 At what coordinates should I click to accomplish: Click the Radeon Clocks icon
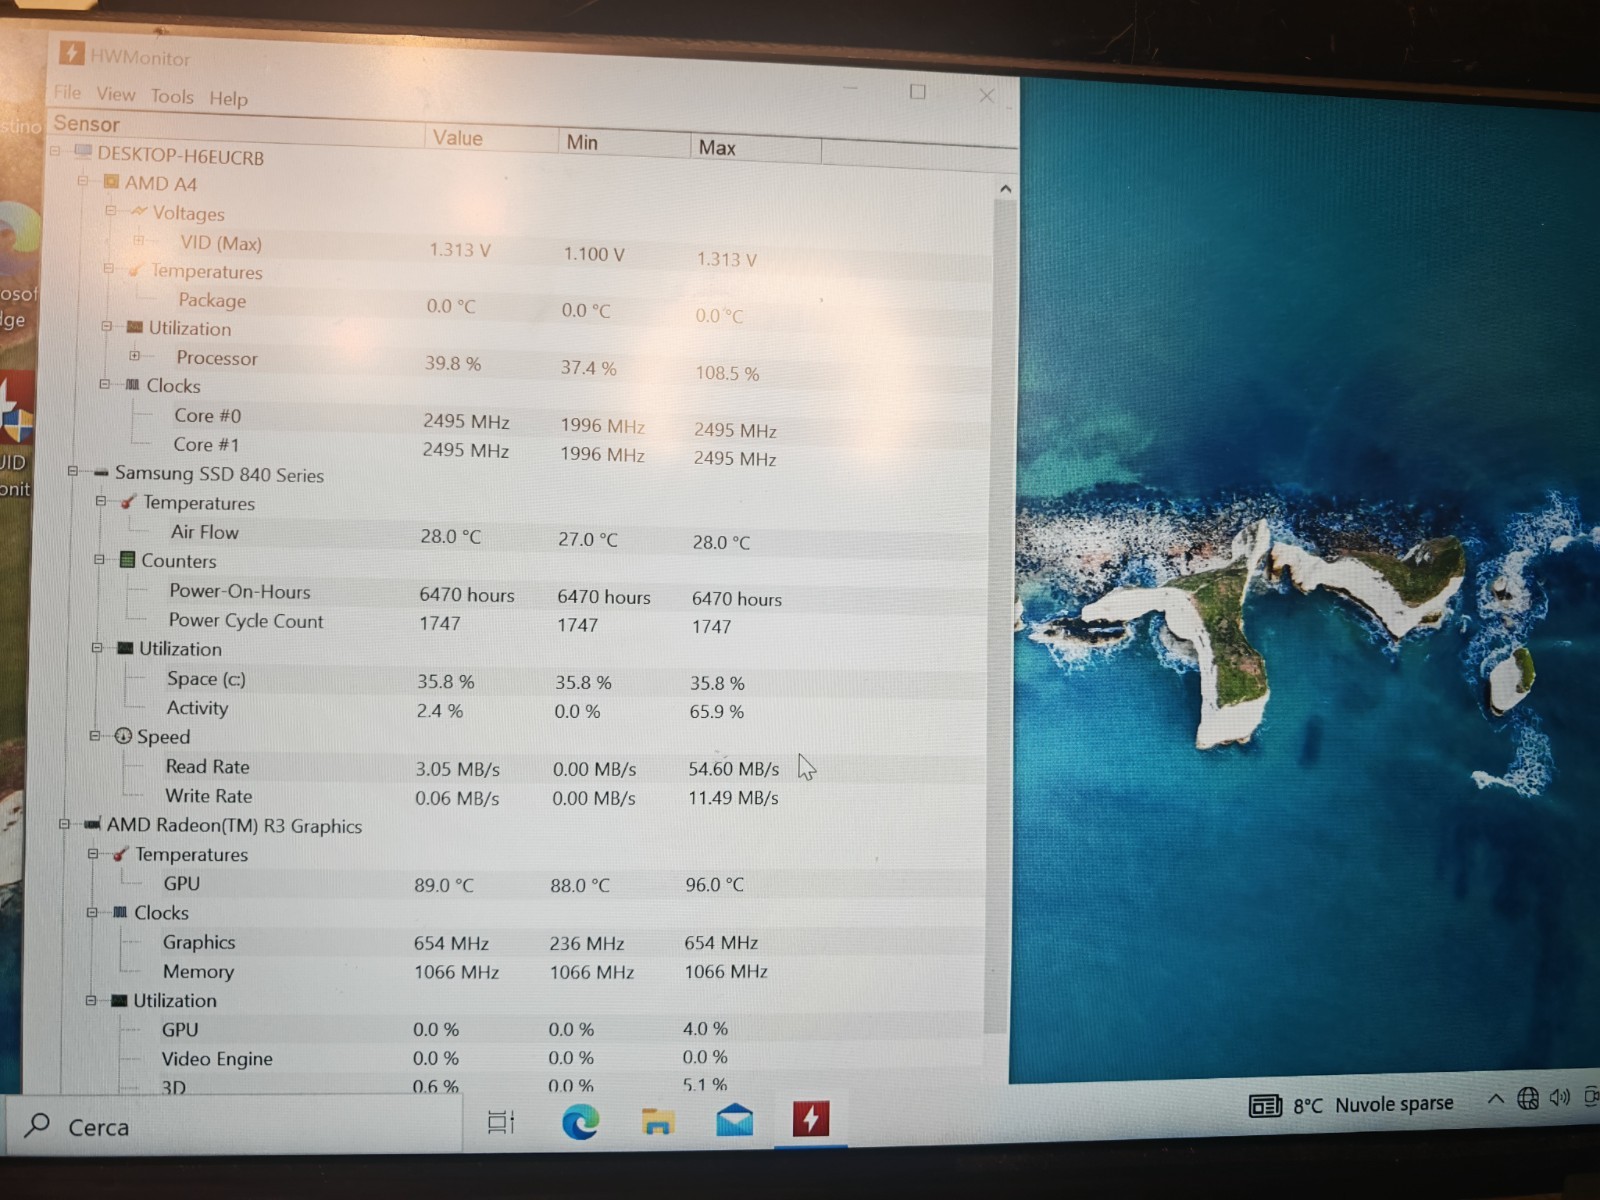(x=120, y=912)
